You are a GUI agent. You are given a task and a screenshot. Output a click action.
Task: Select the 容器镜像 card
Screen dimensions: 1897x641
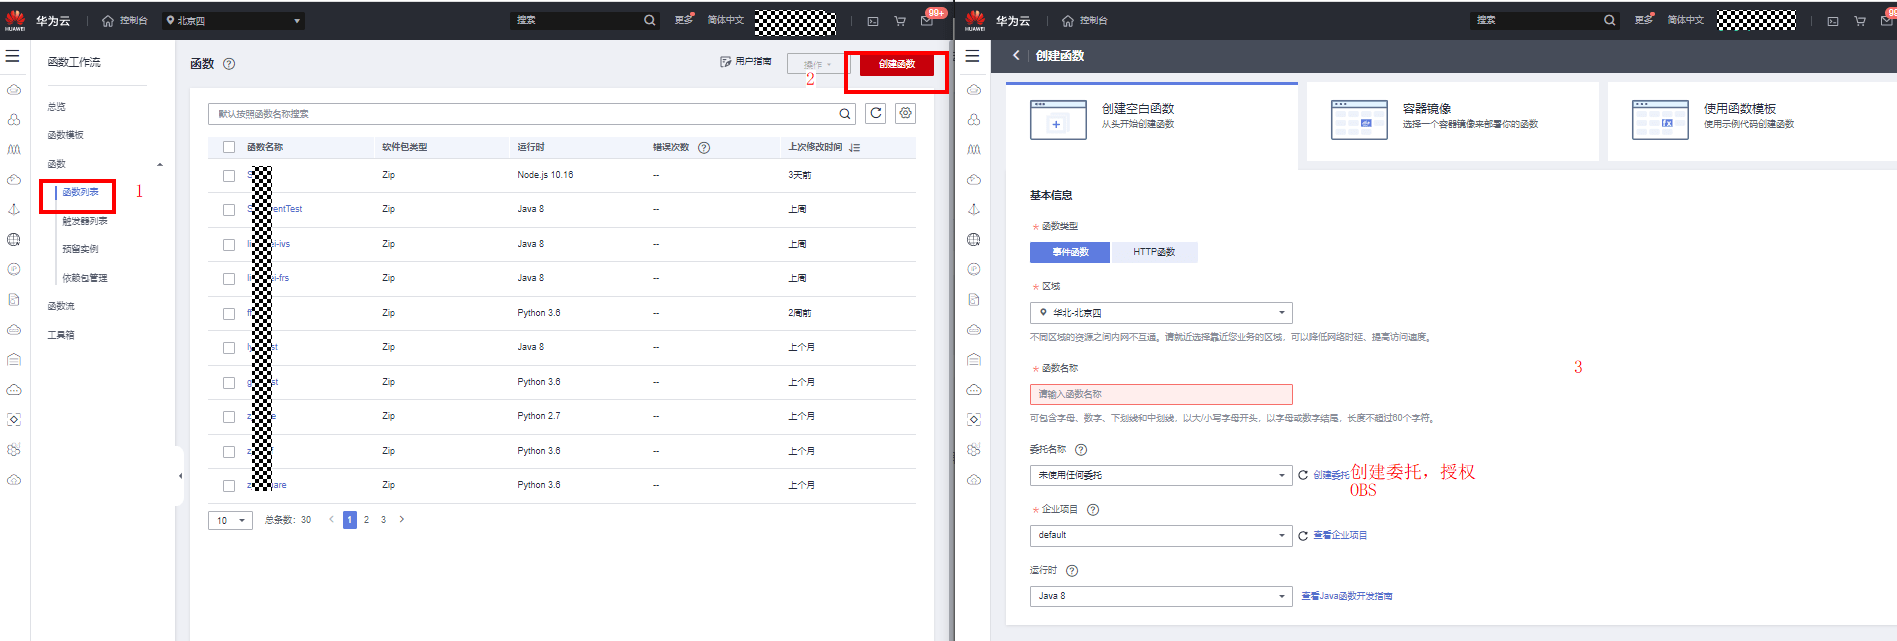tap(1452, 120)
